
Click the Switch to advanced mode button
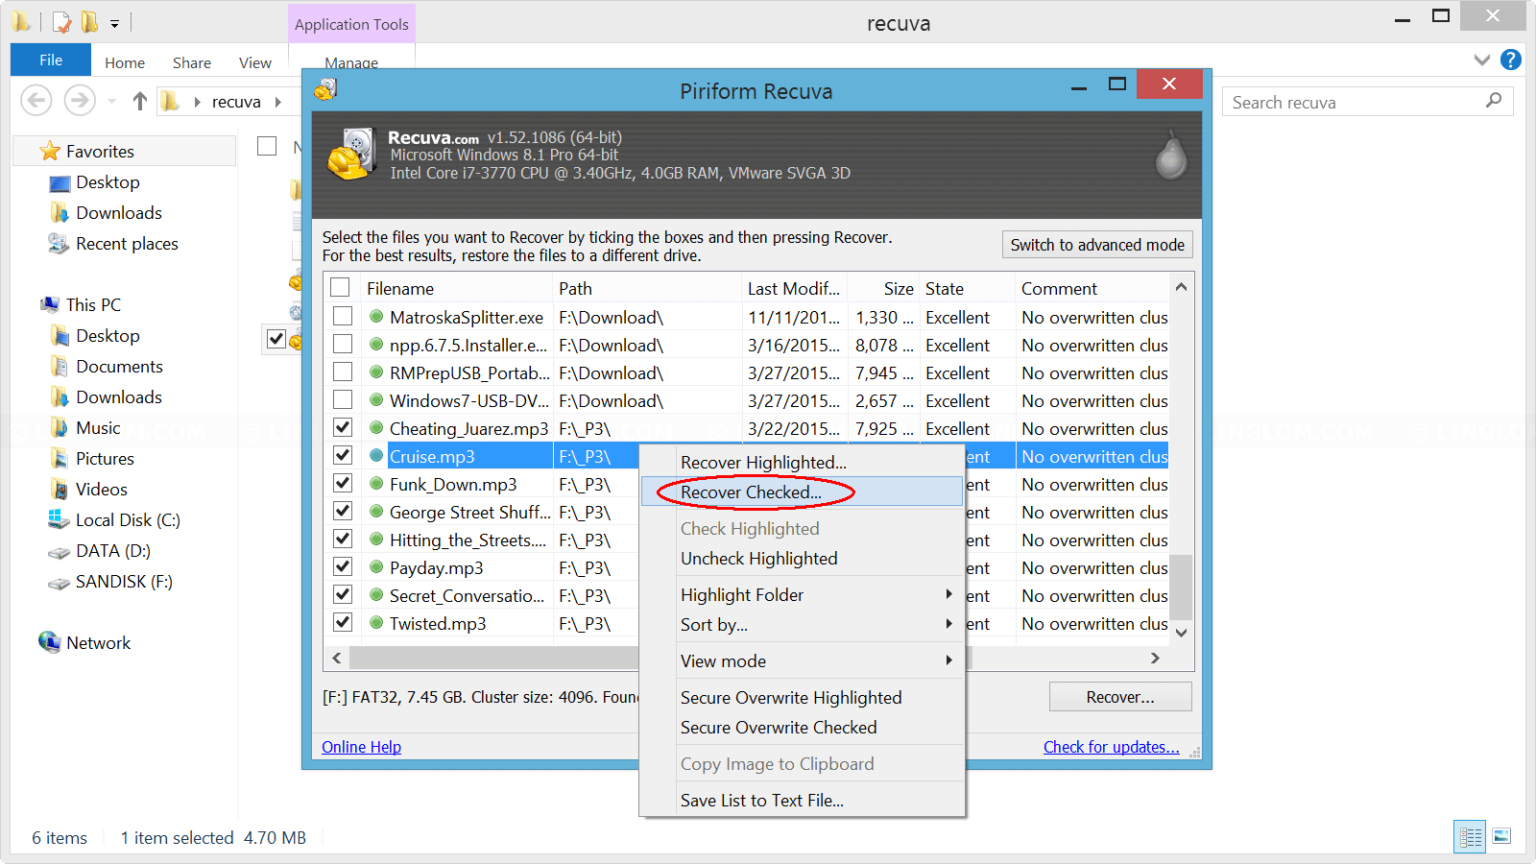tap(1096, 244)
